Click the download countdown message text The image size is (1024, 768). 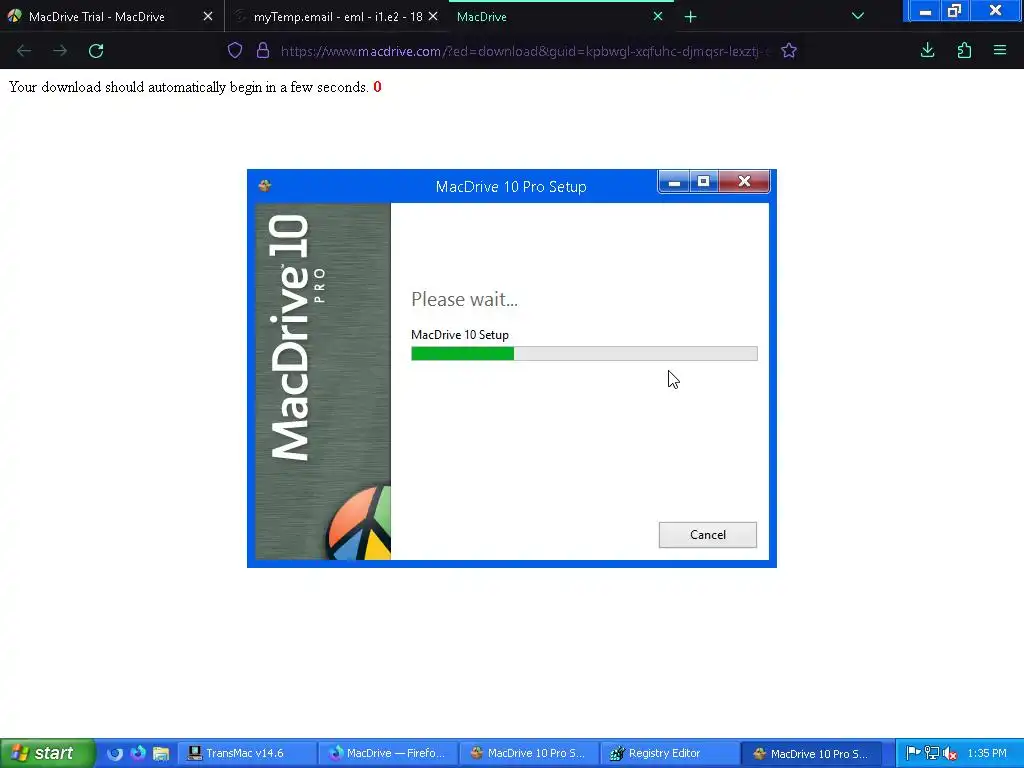(189, 88)
